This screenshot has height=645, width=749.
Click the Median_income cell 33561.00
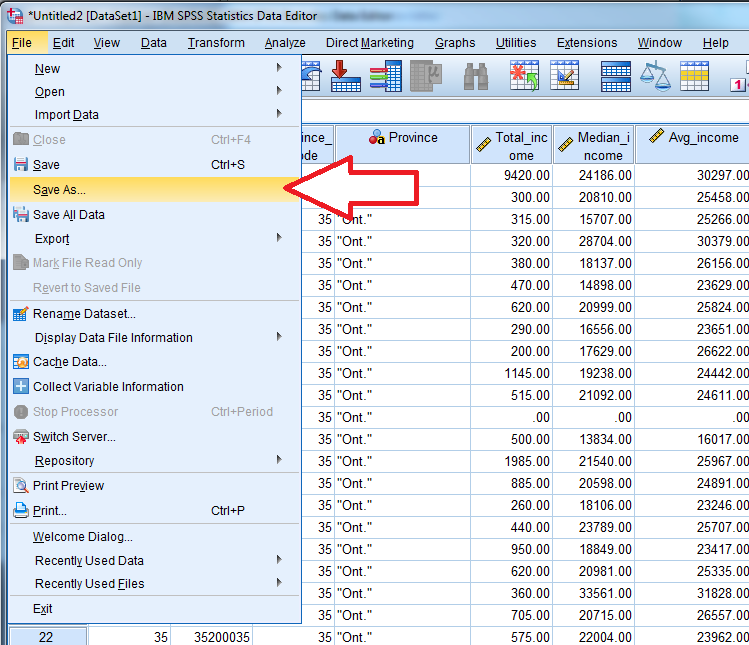594,593
